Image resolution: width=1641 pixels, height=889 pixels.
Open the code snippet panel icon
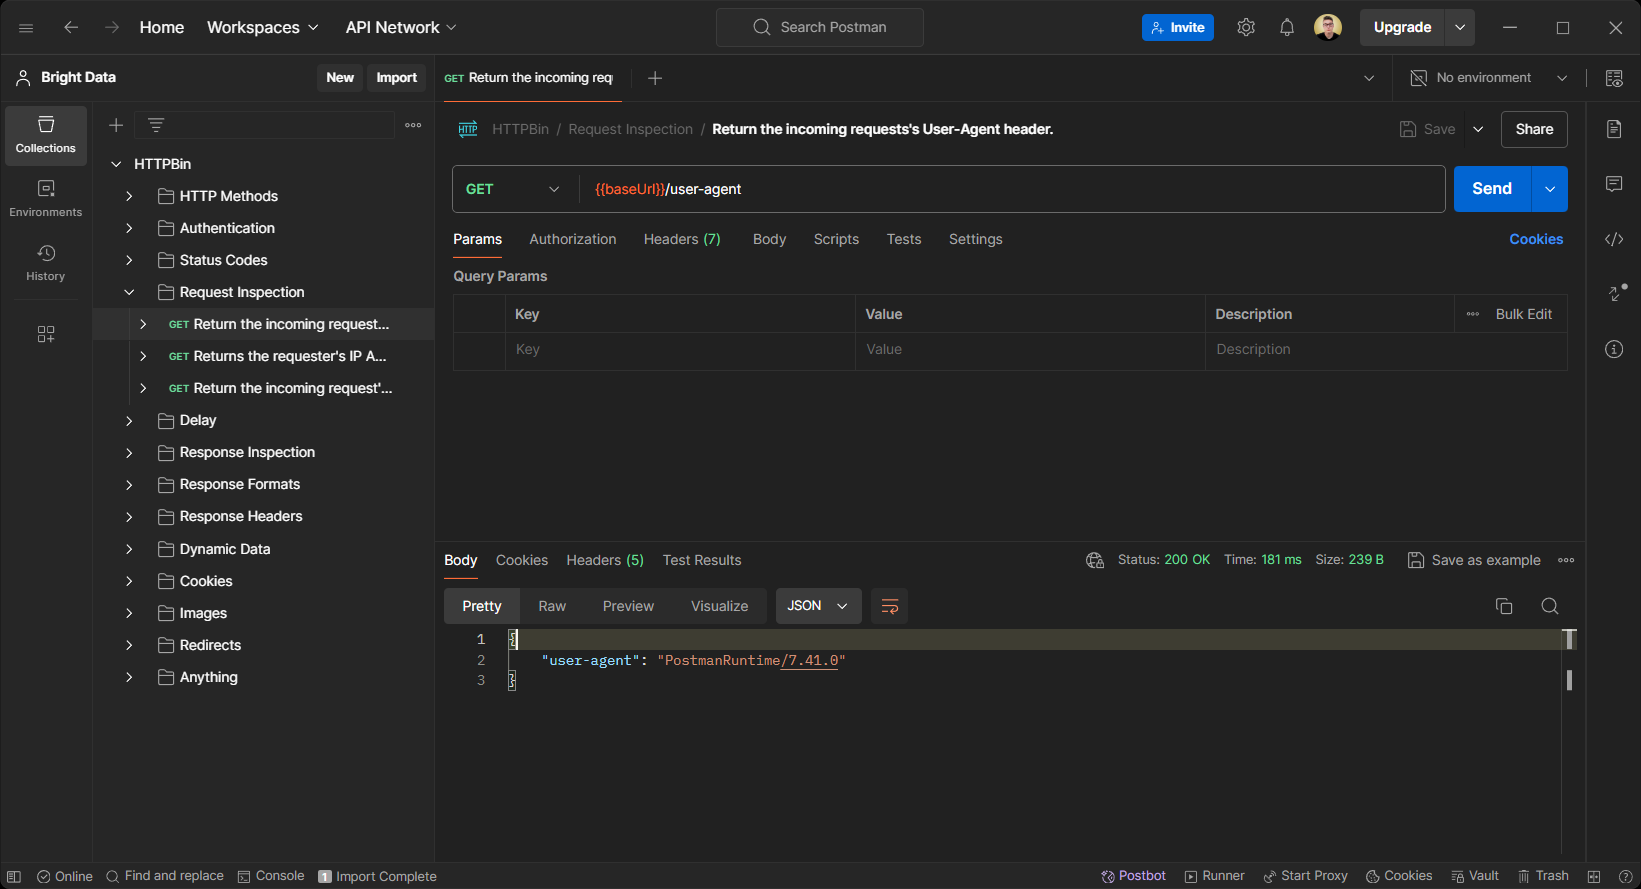click(1614, 239)
